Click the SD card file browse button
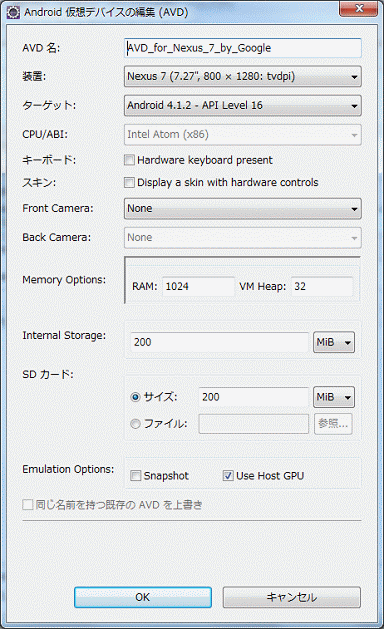Image resolution: width=384 pixels, height=629 pixels. tap(333, 424)
